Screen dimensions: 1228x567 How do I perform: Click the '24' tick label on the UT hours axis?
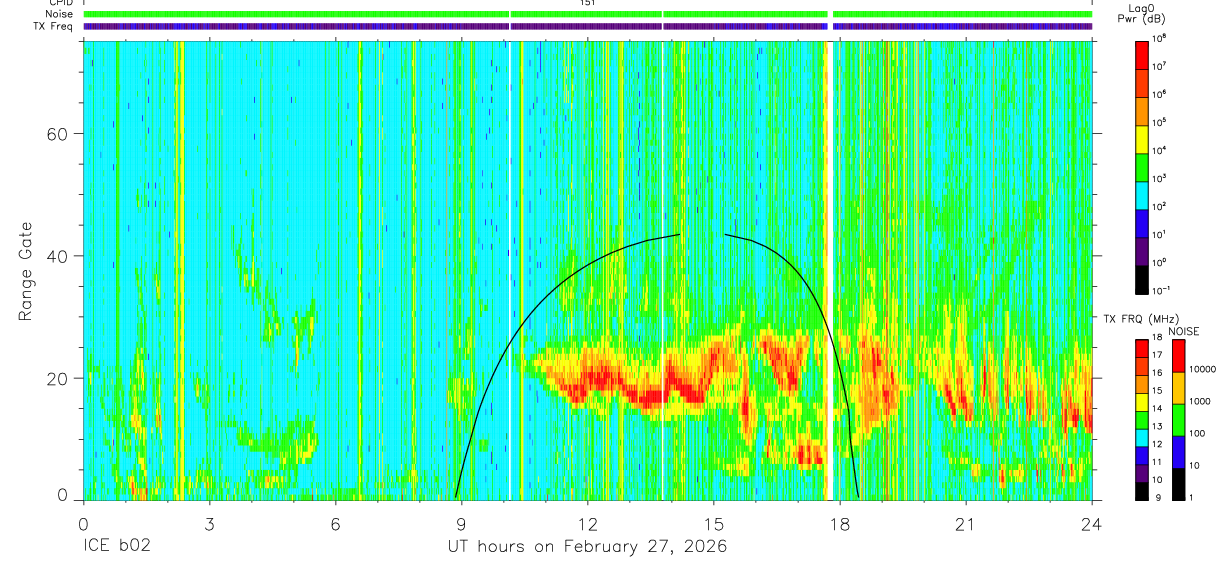click(x=1092, y=524)
